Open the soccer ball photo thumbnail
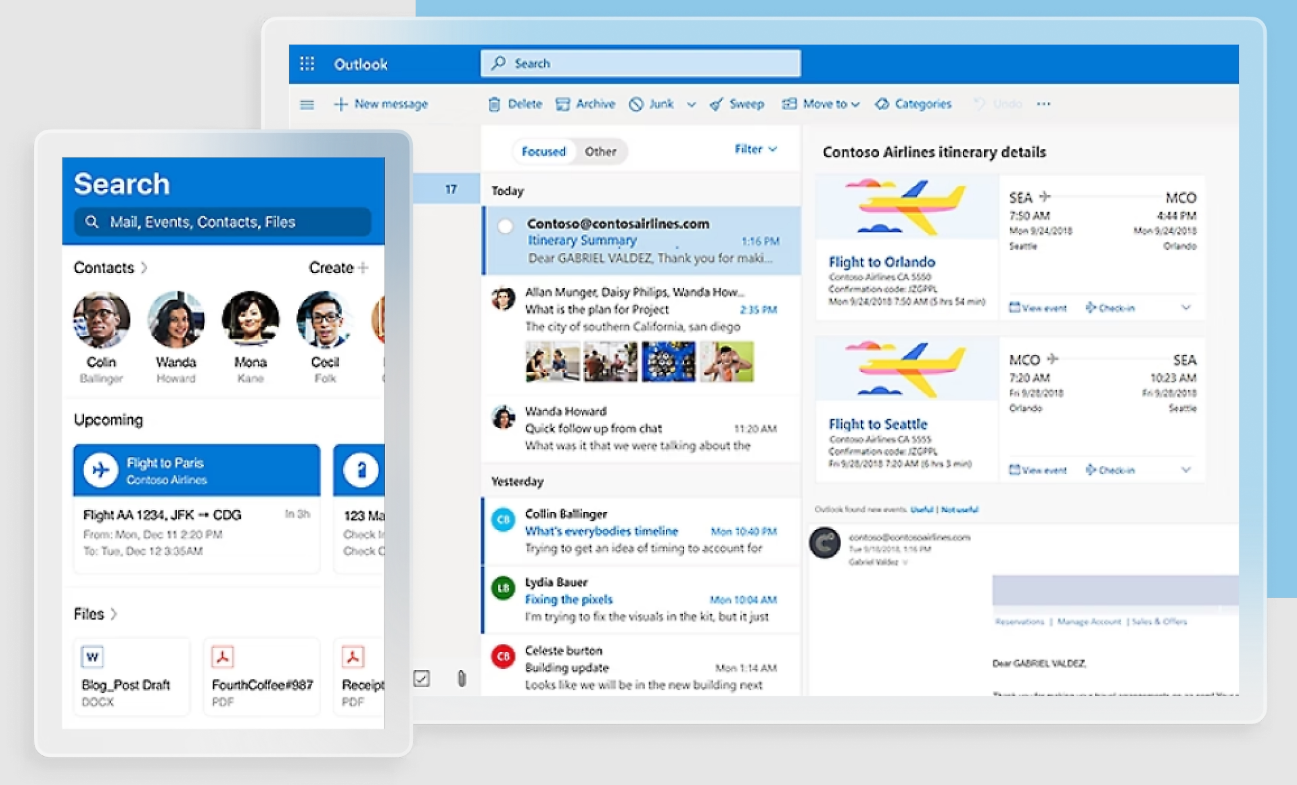The image size is (1297, 785). pos(669,362)
